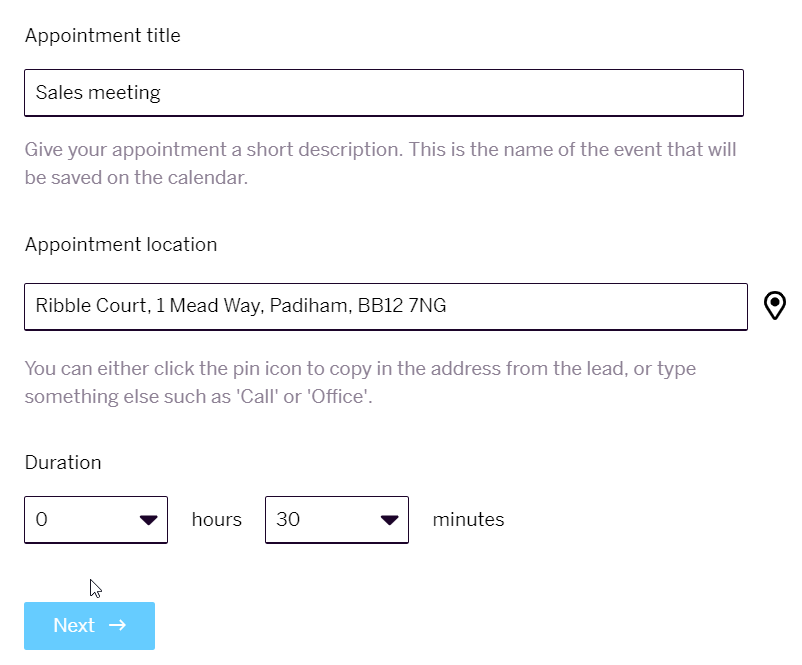Click the 'Appointment location' label
This screenshot has width=802, height=665.
(x=121, y=245)
